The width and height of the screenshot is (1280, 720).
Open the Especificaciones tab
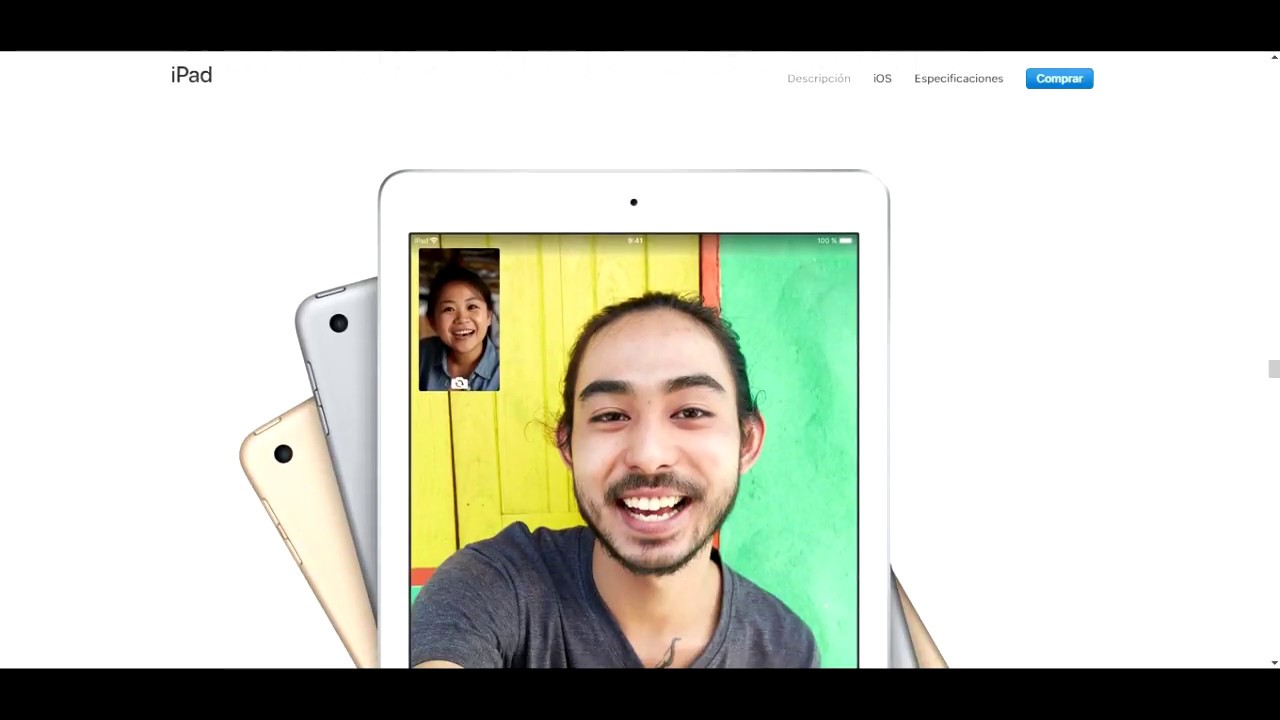pos(958,78)
